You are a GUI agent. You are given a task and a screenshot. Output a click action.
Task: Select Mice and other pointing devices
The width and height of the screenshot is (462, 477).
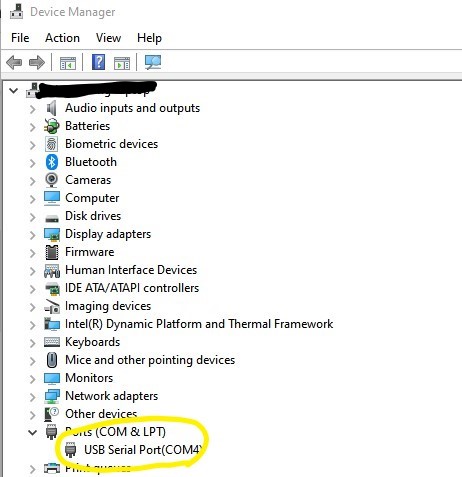150,360
